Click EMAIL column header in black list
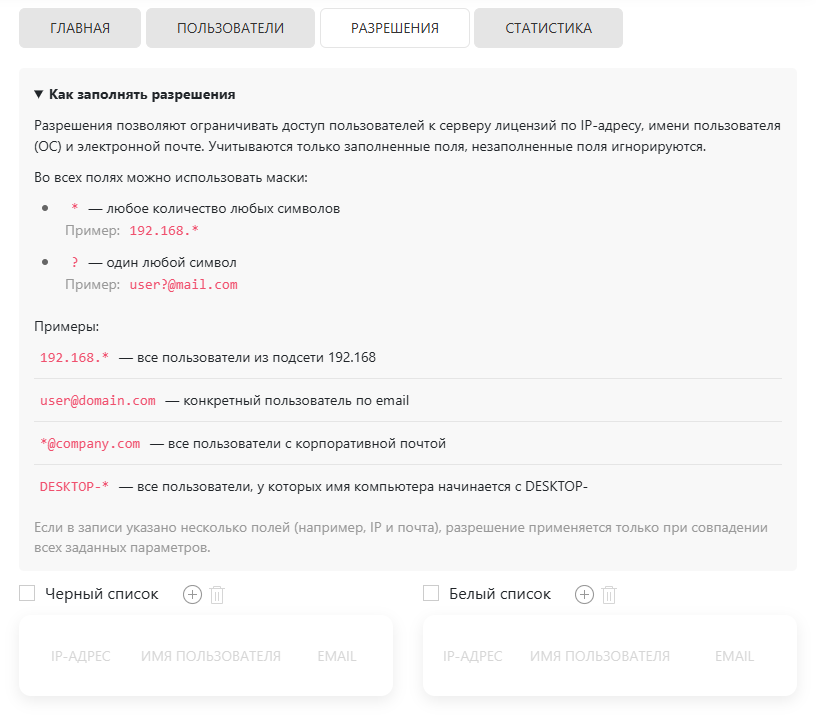 [x=337, y=657]
